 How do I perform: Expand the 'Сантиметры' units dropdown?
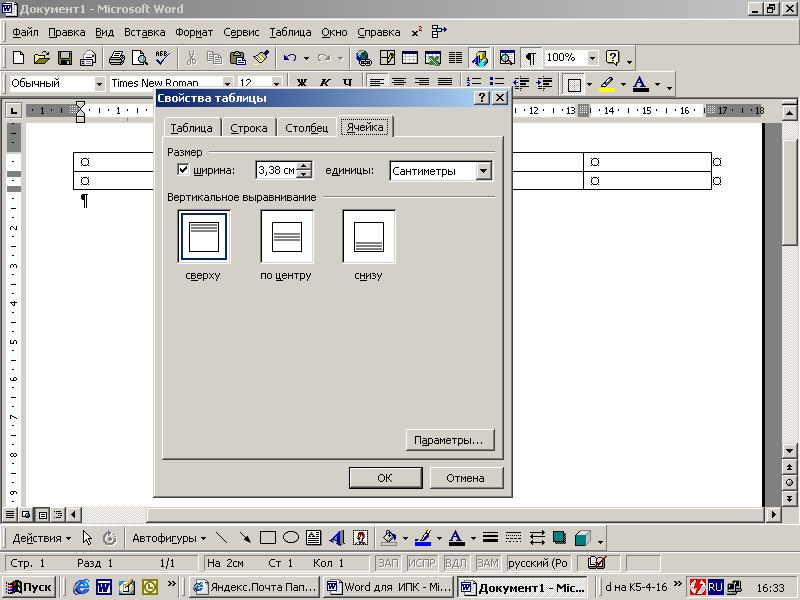pos(484,171)
